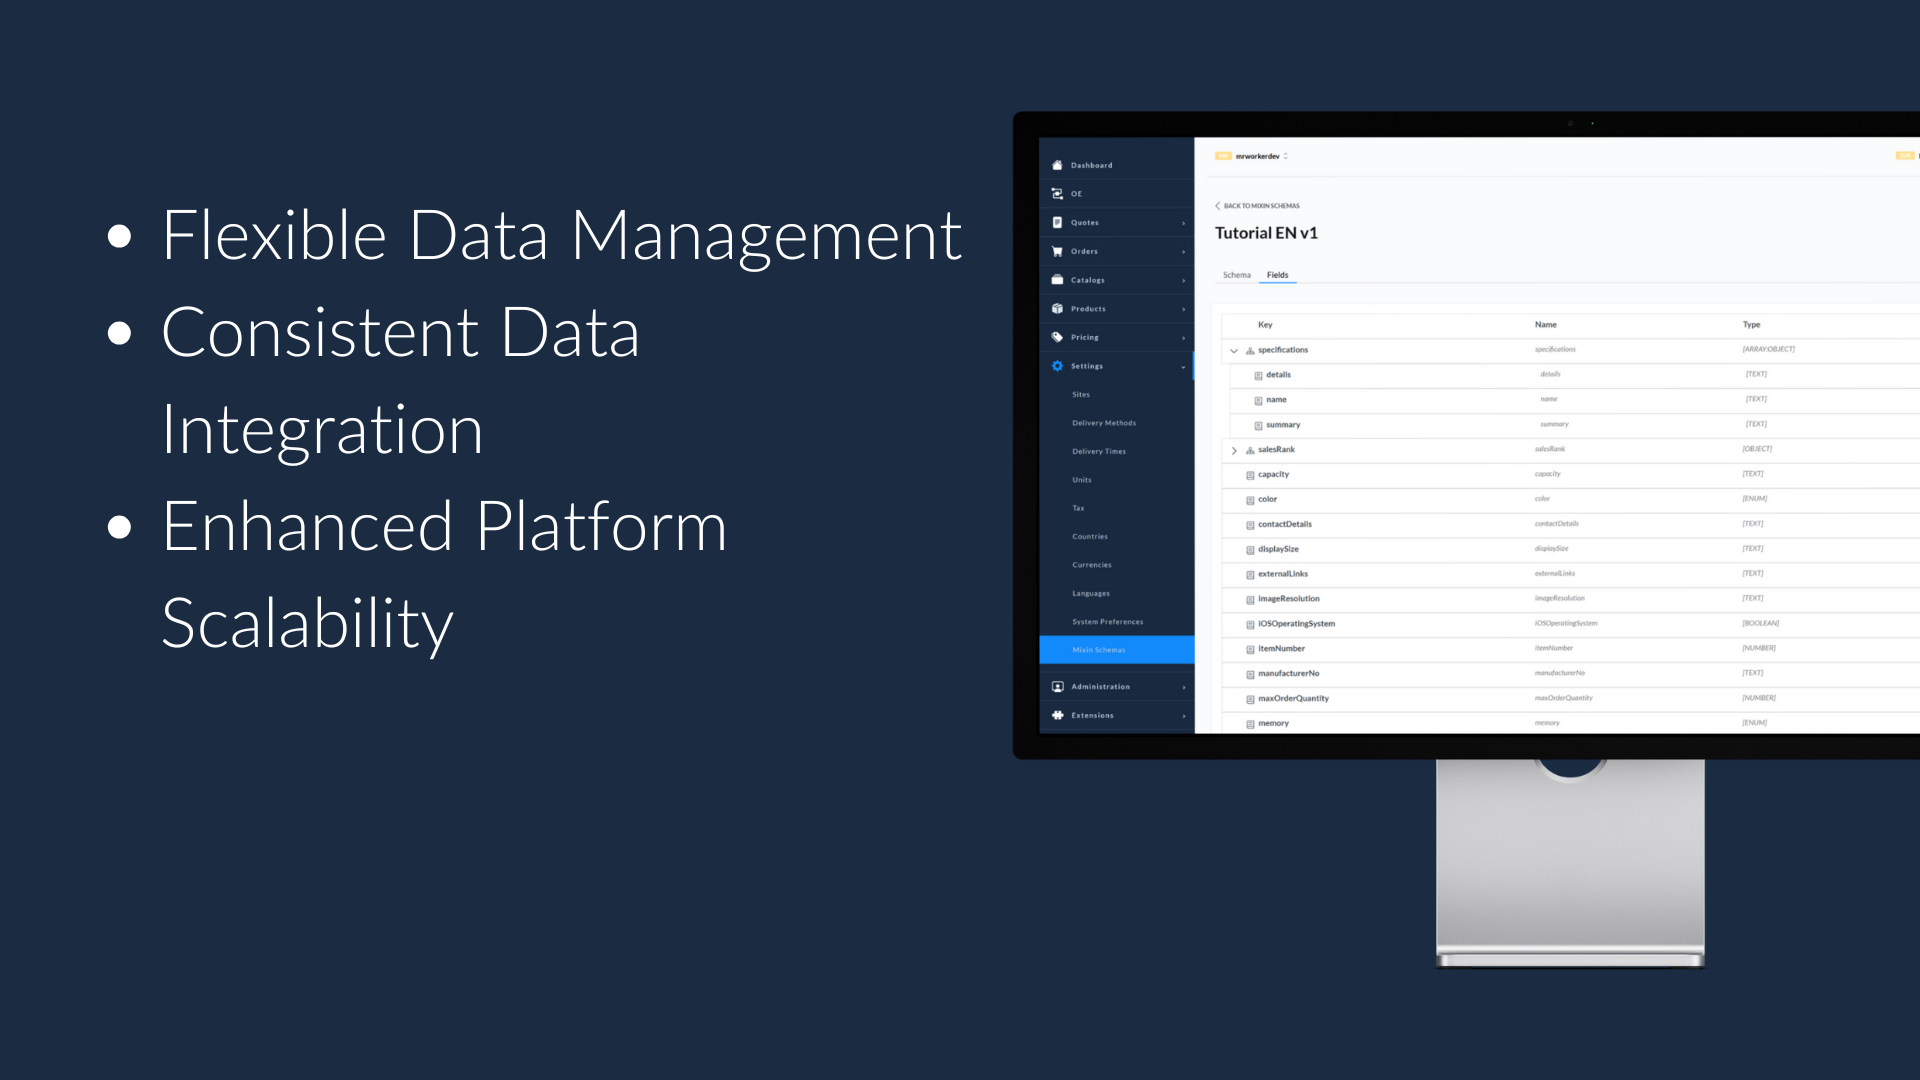
Task: Collapse the specifications tree row
Action: (1234, 350)
